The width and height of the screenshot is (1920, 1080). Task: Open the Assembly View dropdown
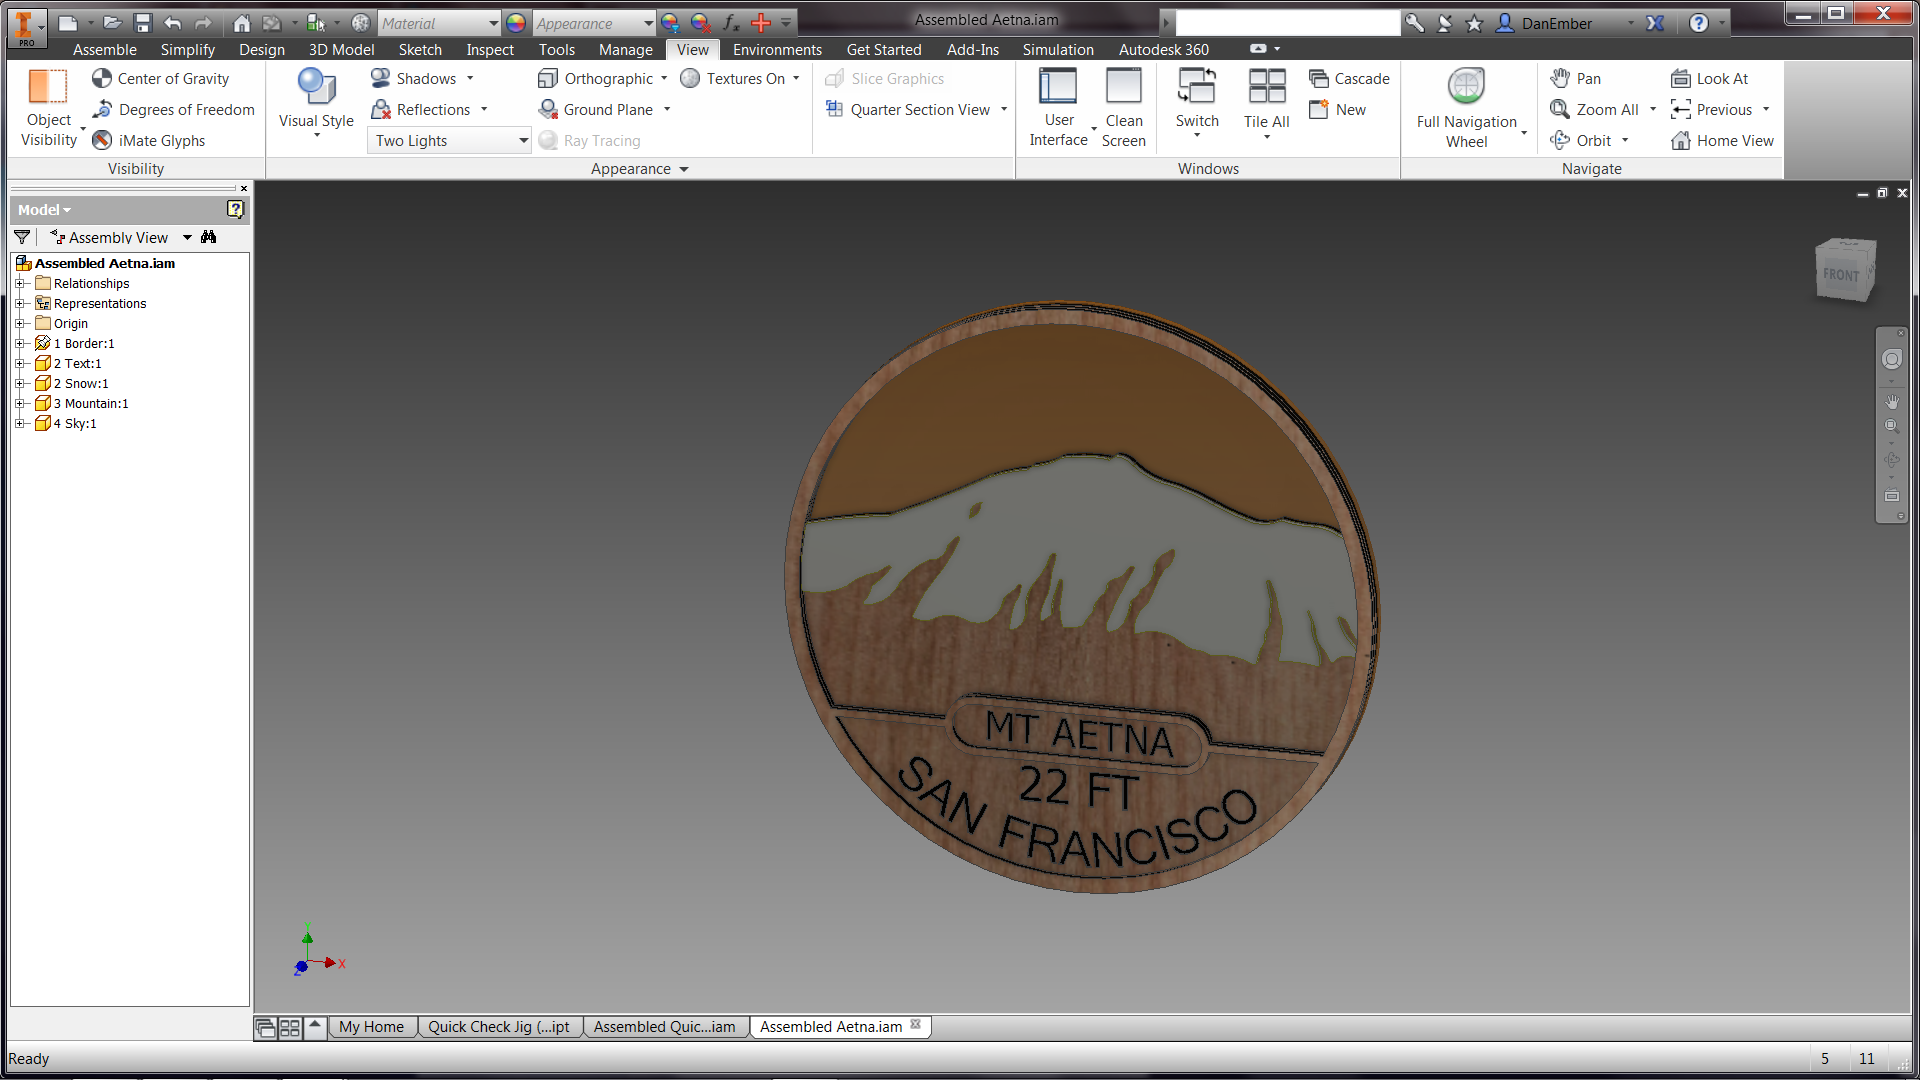coord(187,238)
